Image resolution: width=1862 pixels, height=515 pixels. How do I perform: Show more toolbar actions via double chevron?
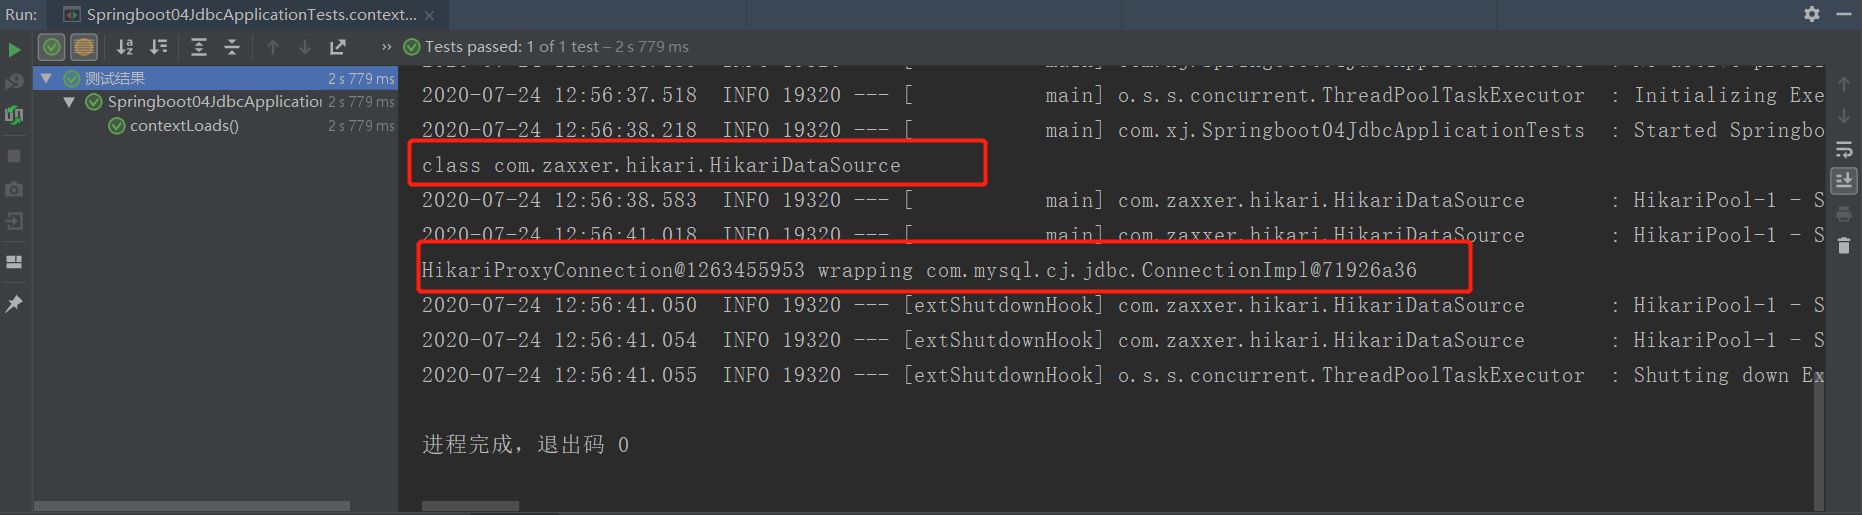pyautogui.click(x=386, y=47)
